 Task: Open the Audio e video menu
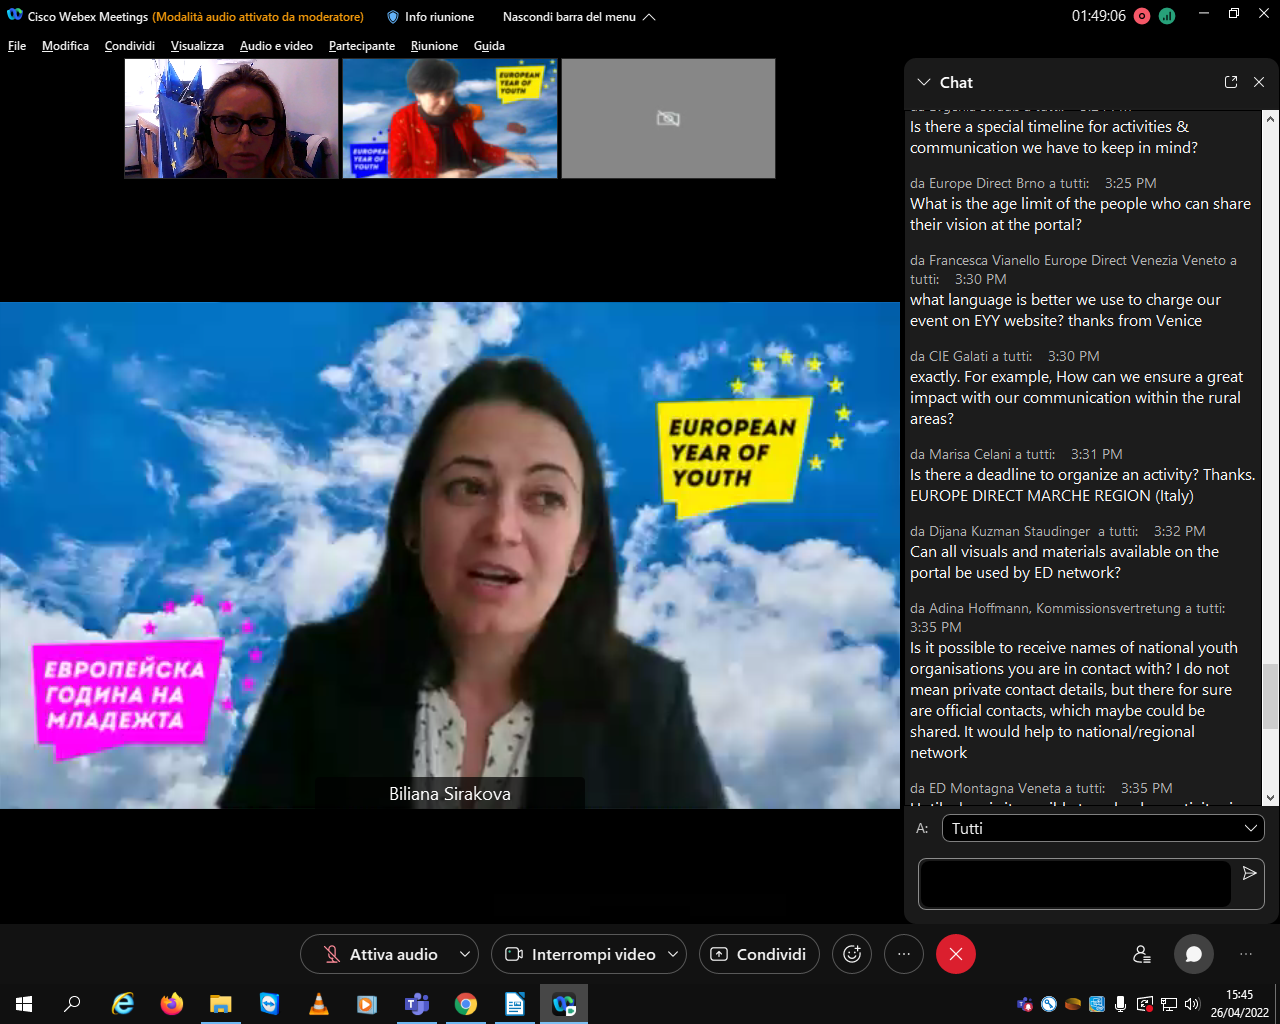coord(276,46)
